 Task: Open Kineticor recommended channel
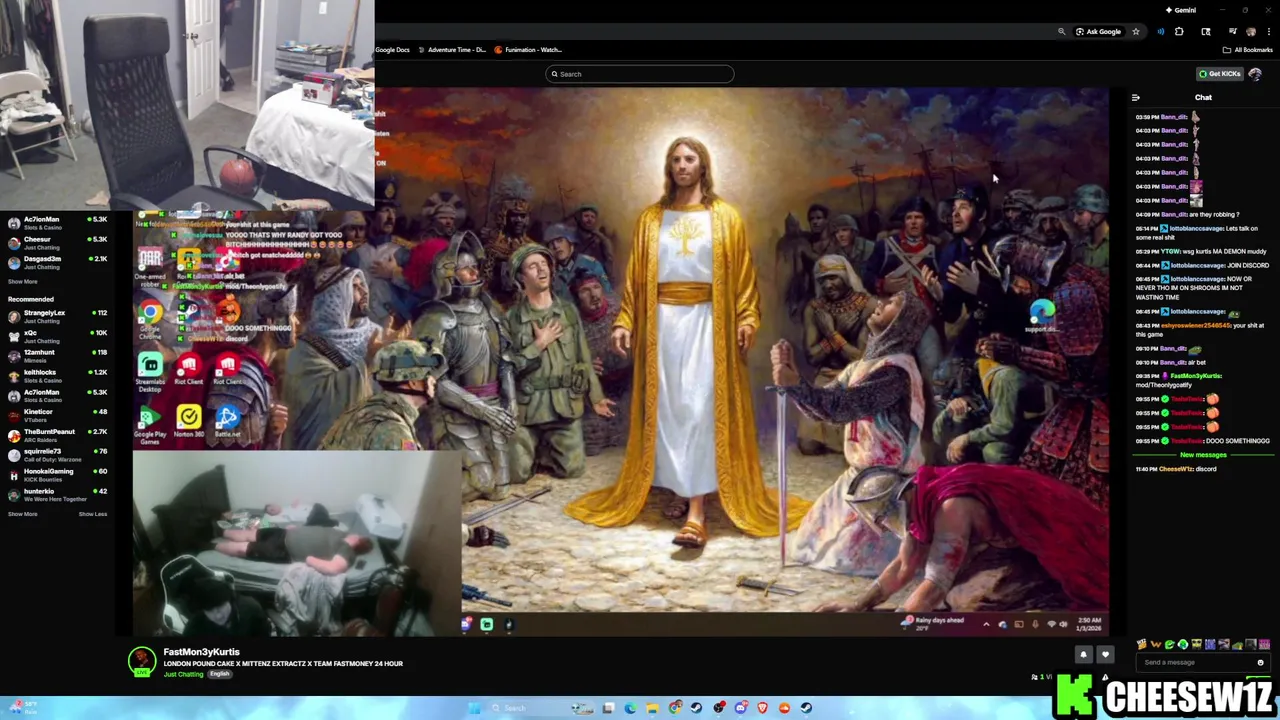58,416
